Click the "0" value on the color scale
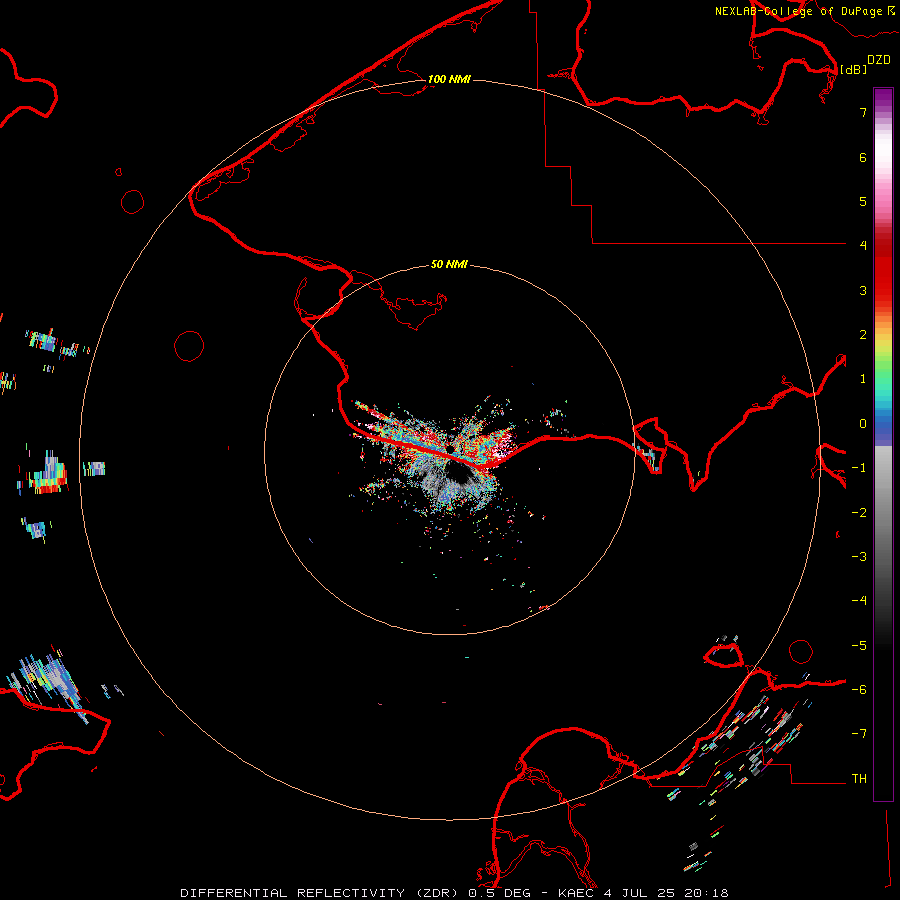The width and height of the screenshot is (900, 900). [x=863, y=424]
